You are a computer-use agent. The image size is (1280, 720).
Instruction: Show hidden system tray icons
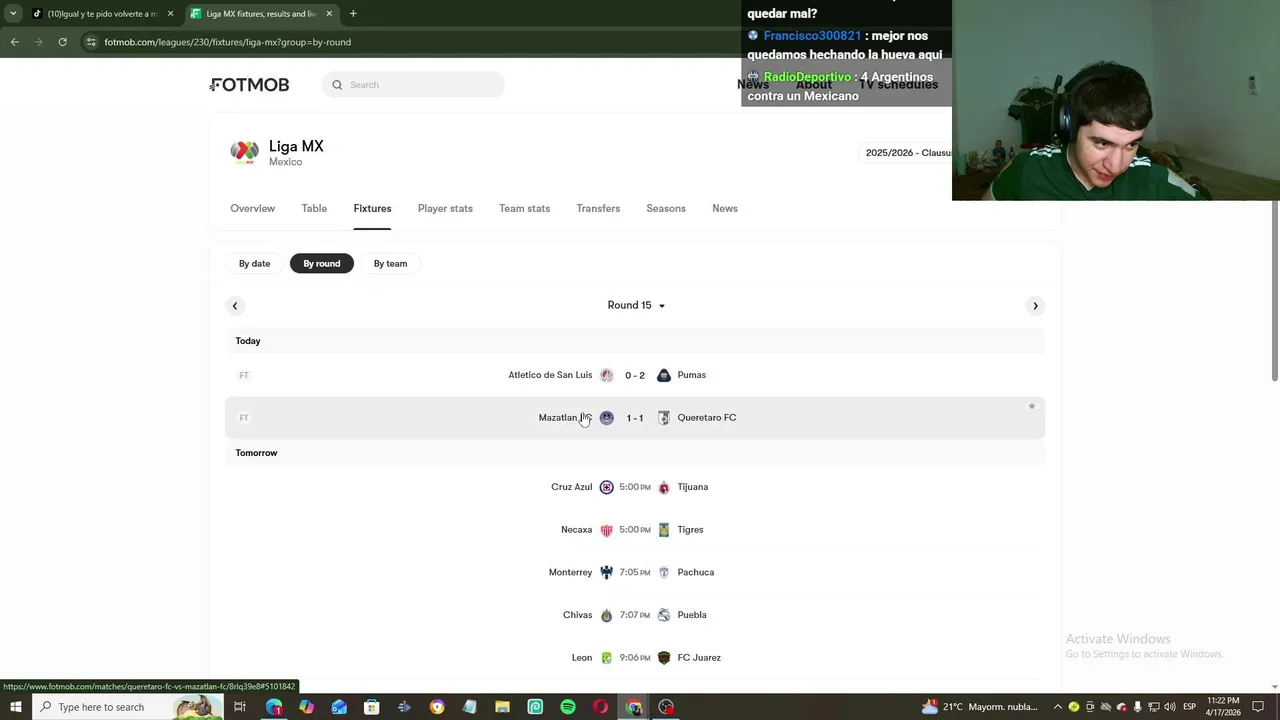[1058, 707]
